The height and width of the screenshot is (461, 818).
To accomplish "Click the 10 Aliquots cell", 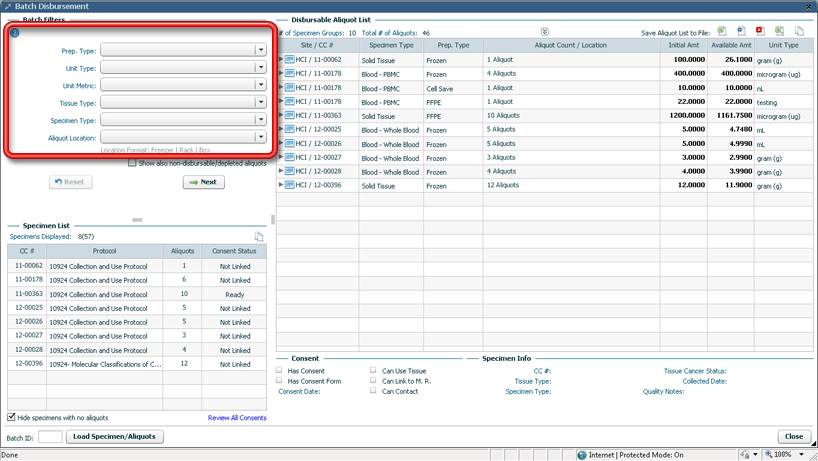I will pos(571,115).
